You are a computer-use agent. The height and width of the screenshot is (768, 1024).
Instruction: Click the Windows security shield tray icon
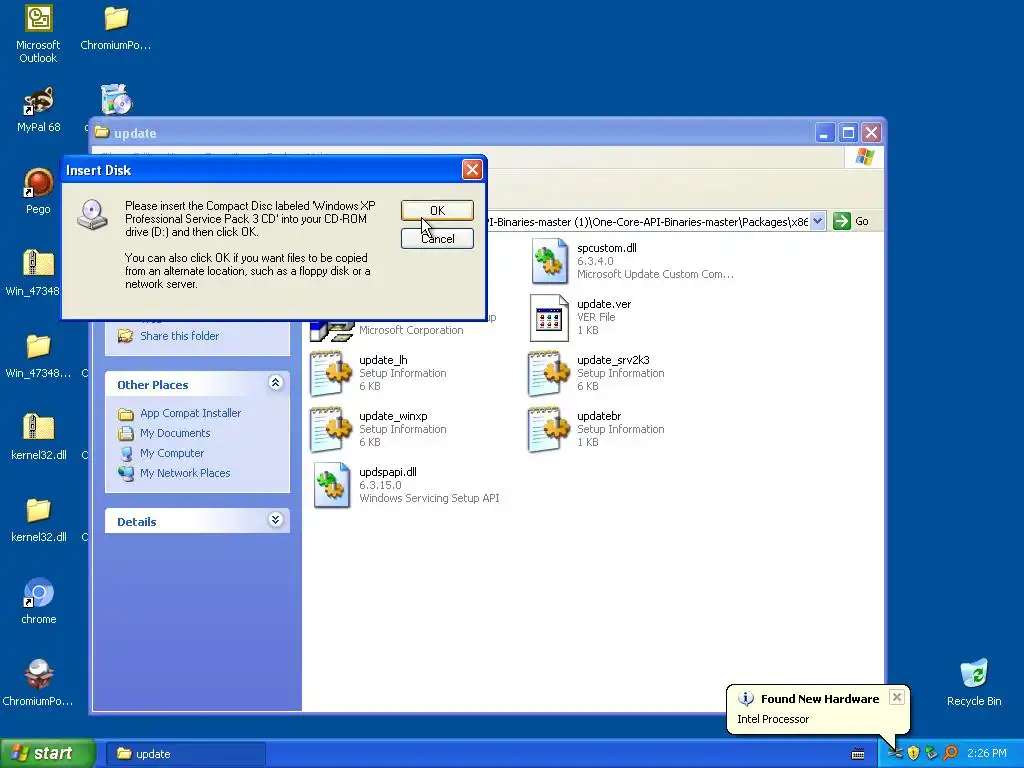coord(914,754)
